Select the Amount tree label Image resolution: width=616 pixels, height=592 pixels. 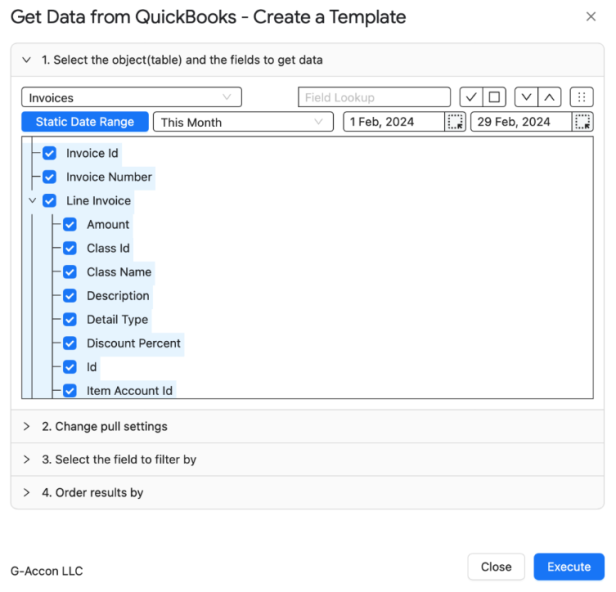(108, 225)
